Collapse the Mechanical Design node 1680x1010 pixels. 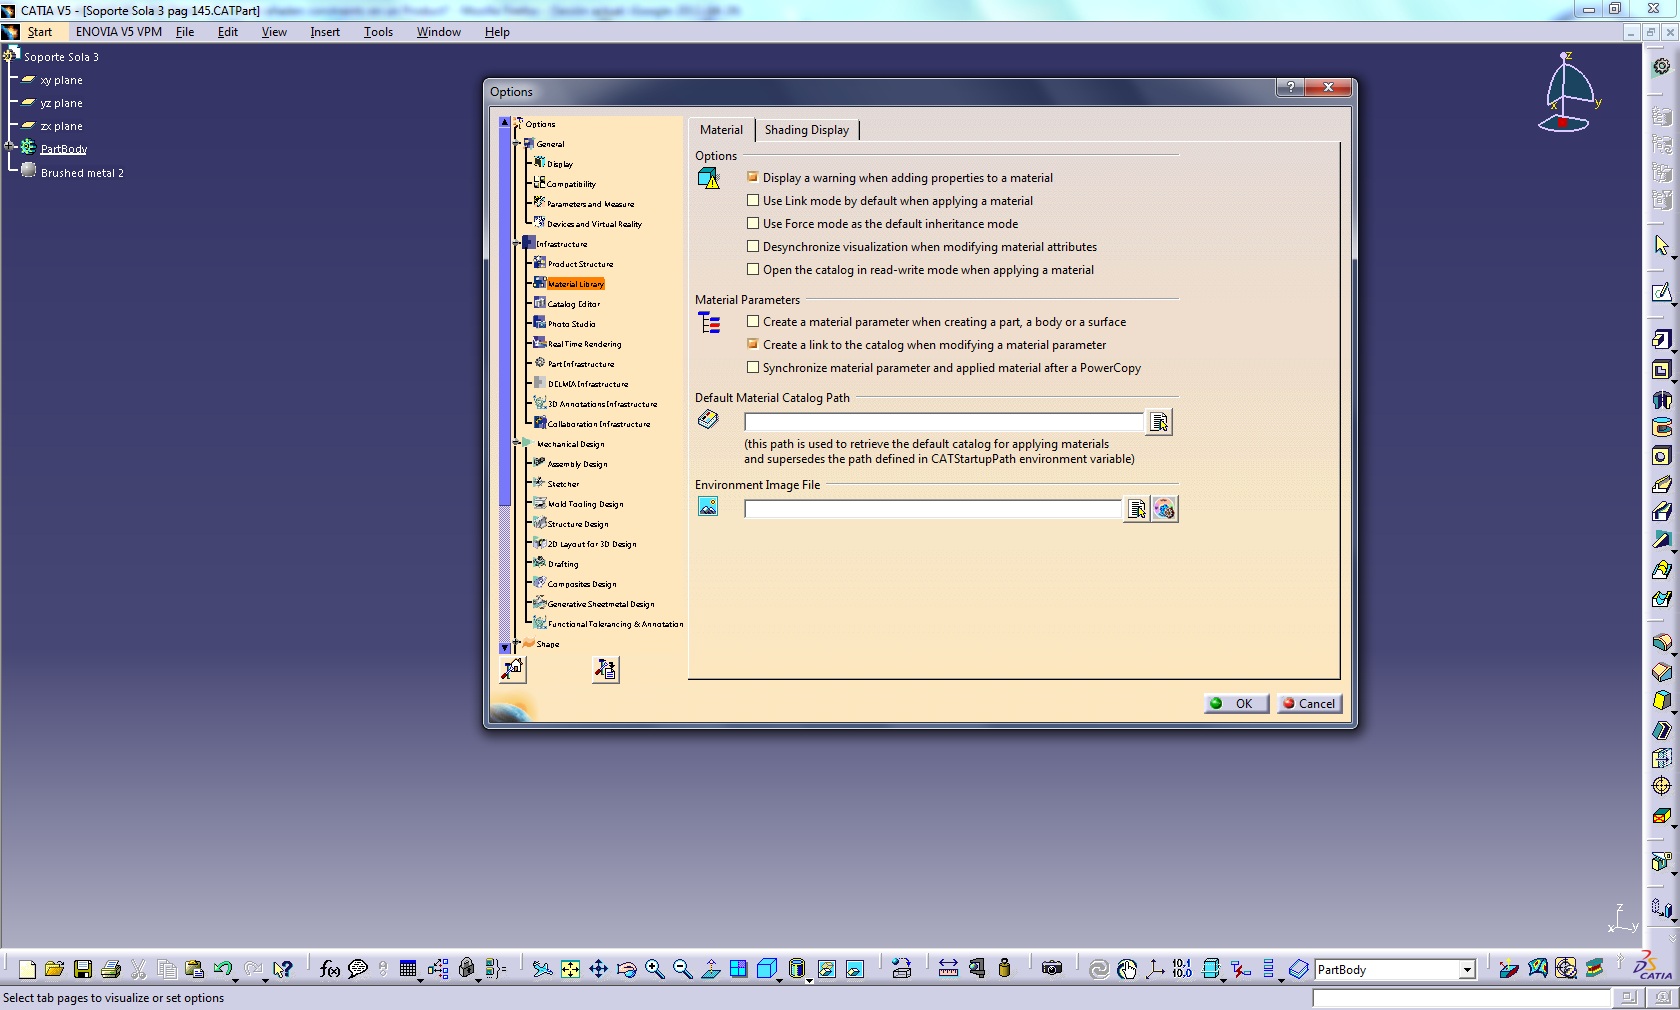pyautogui.click(x=517, y=443)
